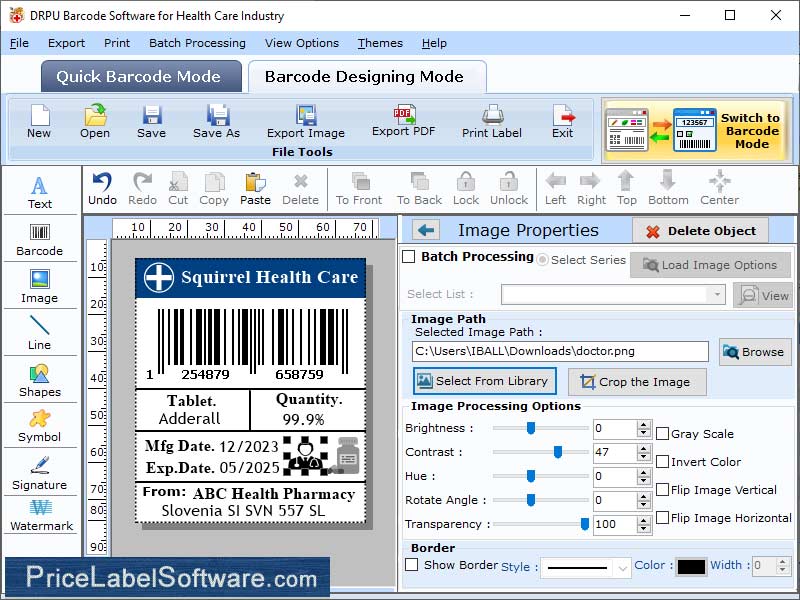Click the Delete Object button
The height and width of the screenshot is (600, 800).
coord(701,231)
